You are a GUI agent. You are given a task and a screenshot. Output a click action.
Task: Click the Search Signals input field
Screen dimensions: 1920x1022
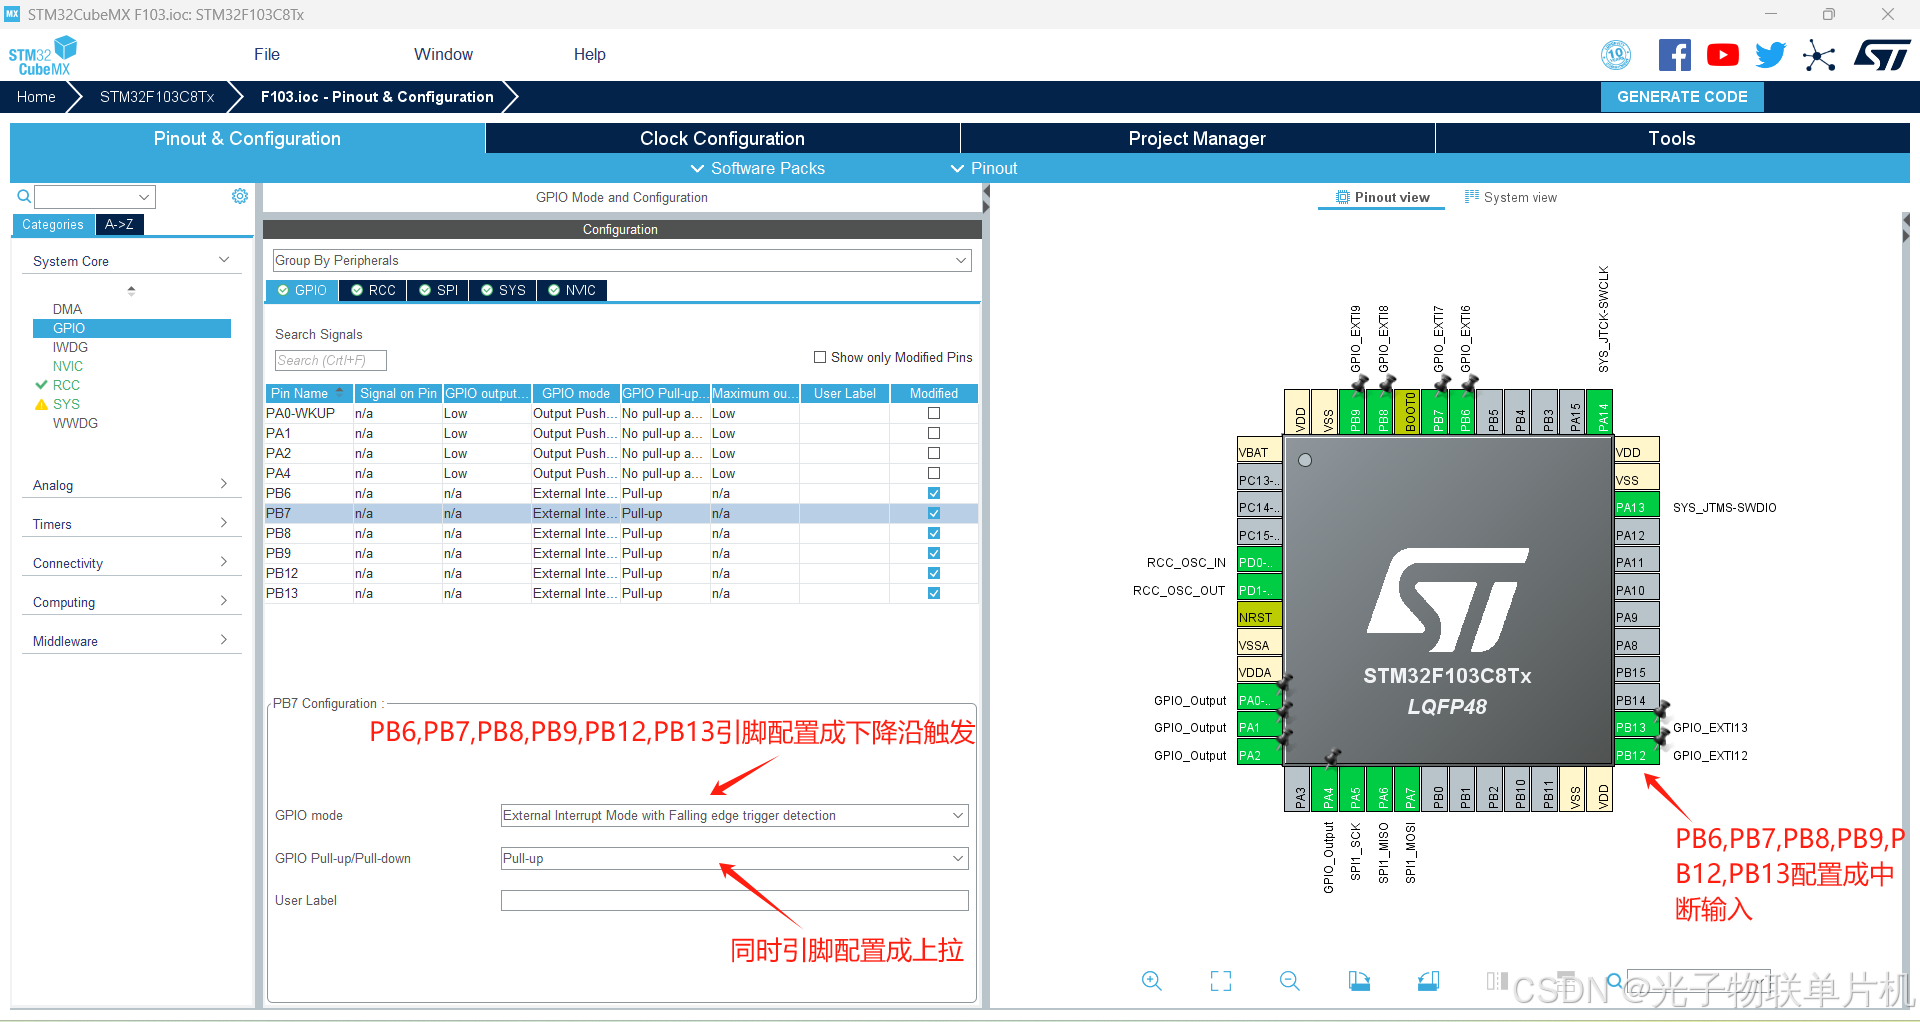(330, 360)
